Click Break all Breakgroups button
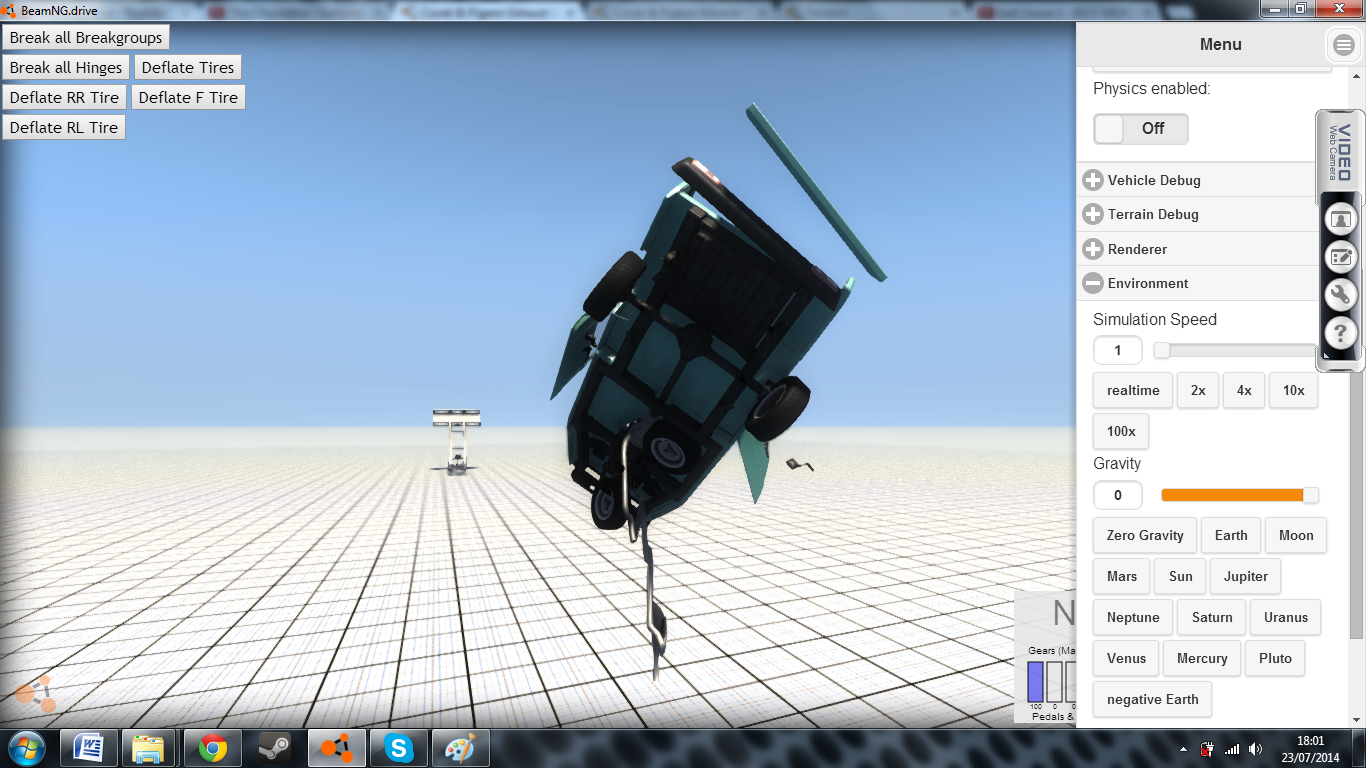1366x768 pixels. [x=86, y=38]
